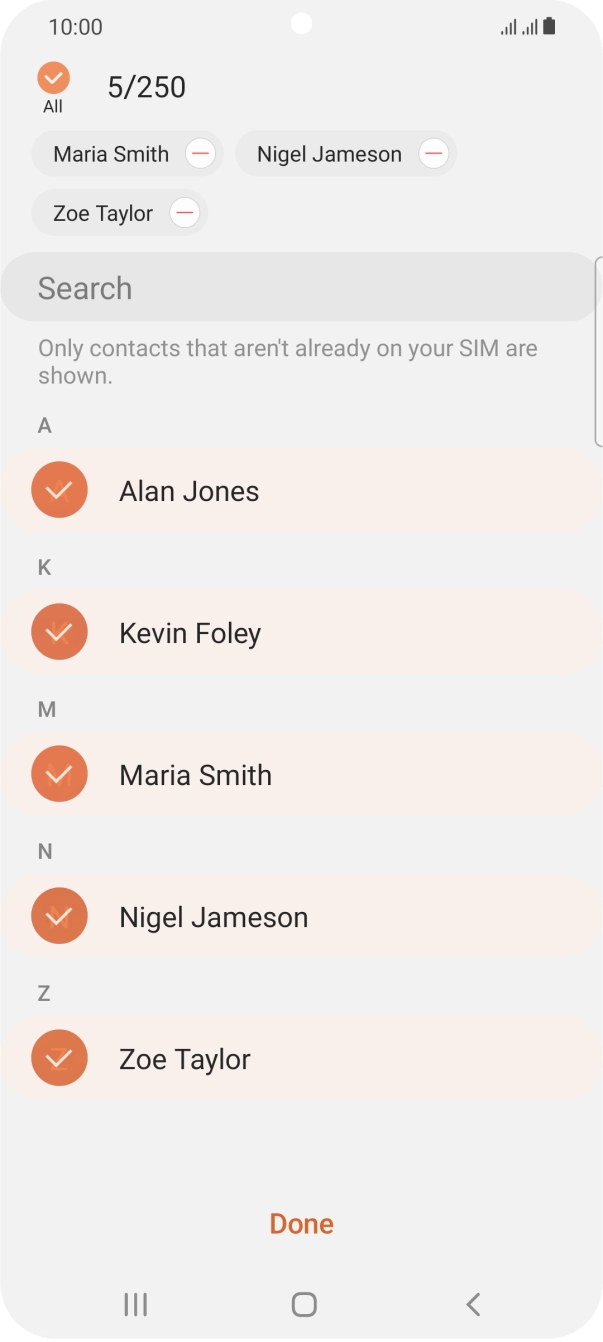This screenshot has width=603, height=1342.
Task: Open recent apps navigation icon
Action: [135, 1303]
